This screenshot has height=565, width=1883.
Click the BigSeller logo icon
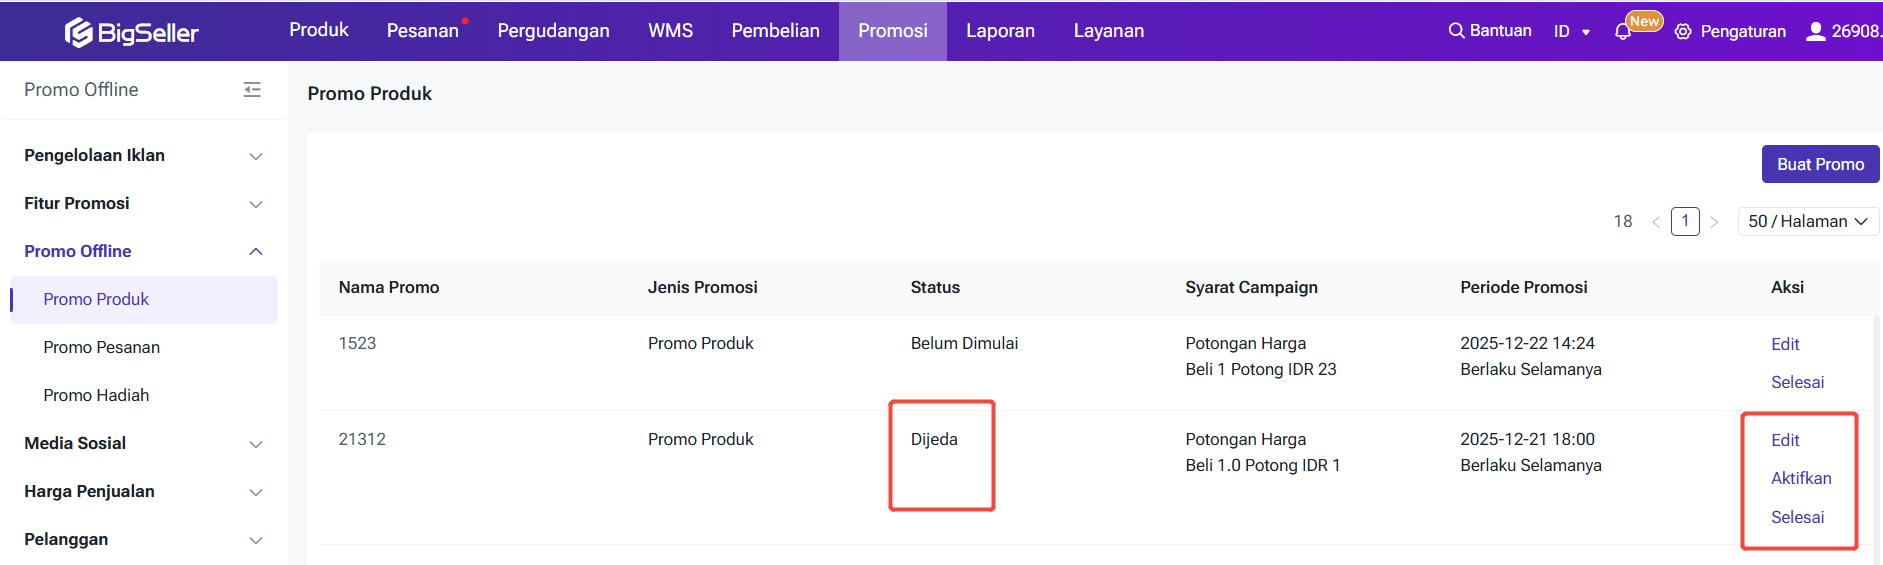tap(78, 32)
